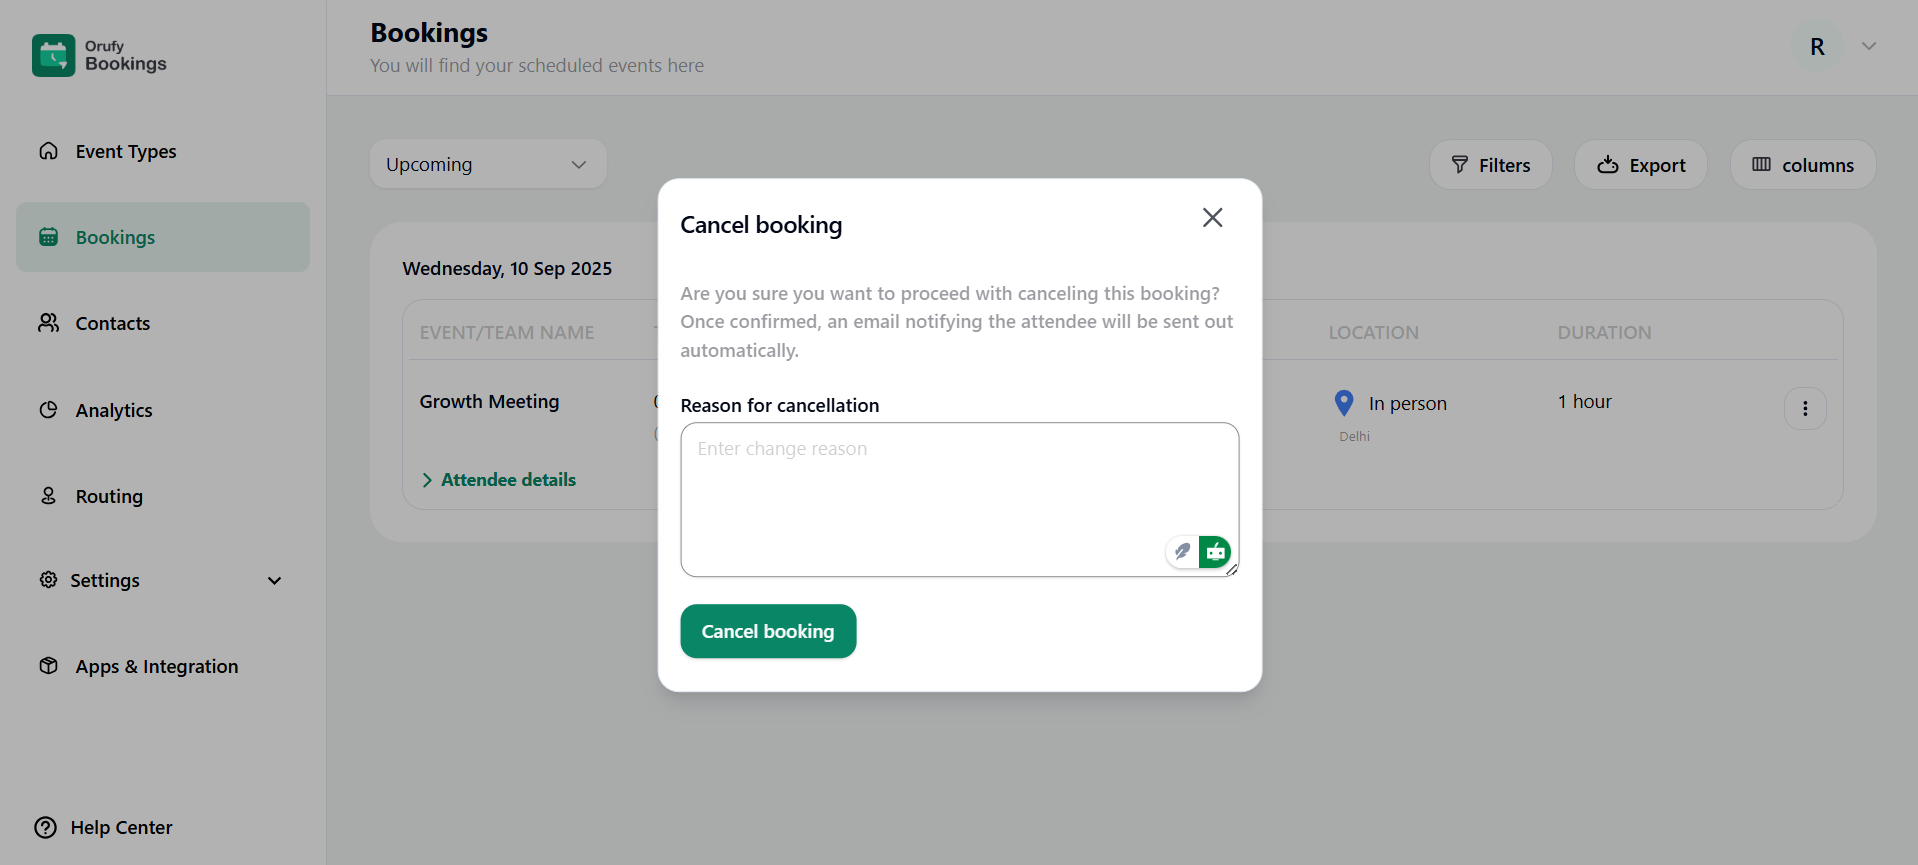Viewport: 1918px width, 865px height.
Task: Click the green robot assistant icon
Action: click(x=1215, y=552)
